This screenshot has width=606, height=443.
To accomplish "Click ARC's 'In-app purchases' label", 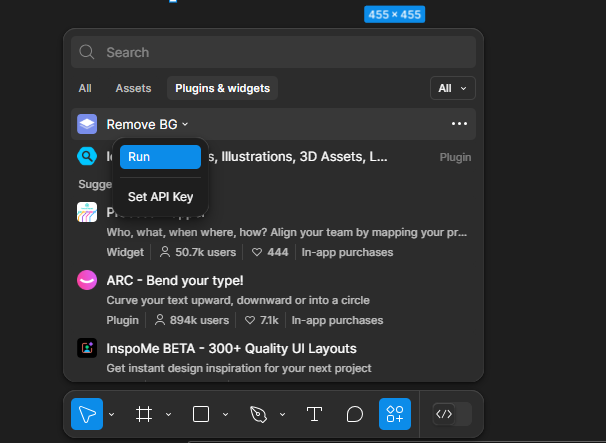I will pyautogui.click(x=337, y=320).
